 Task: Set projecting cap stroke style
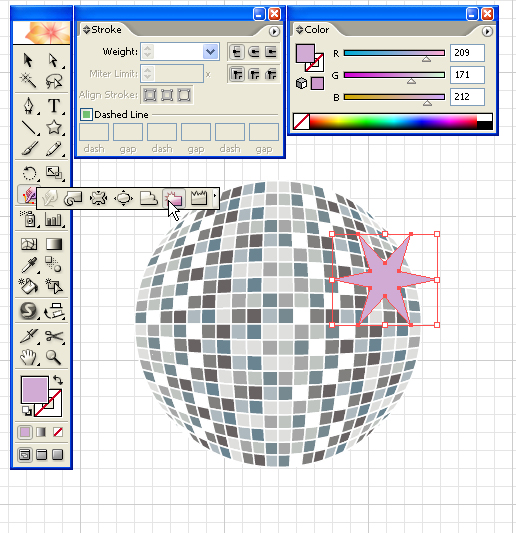click(x=271, y=52)
